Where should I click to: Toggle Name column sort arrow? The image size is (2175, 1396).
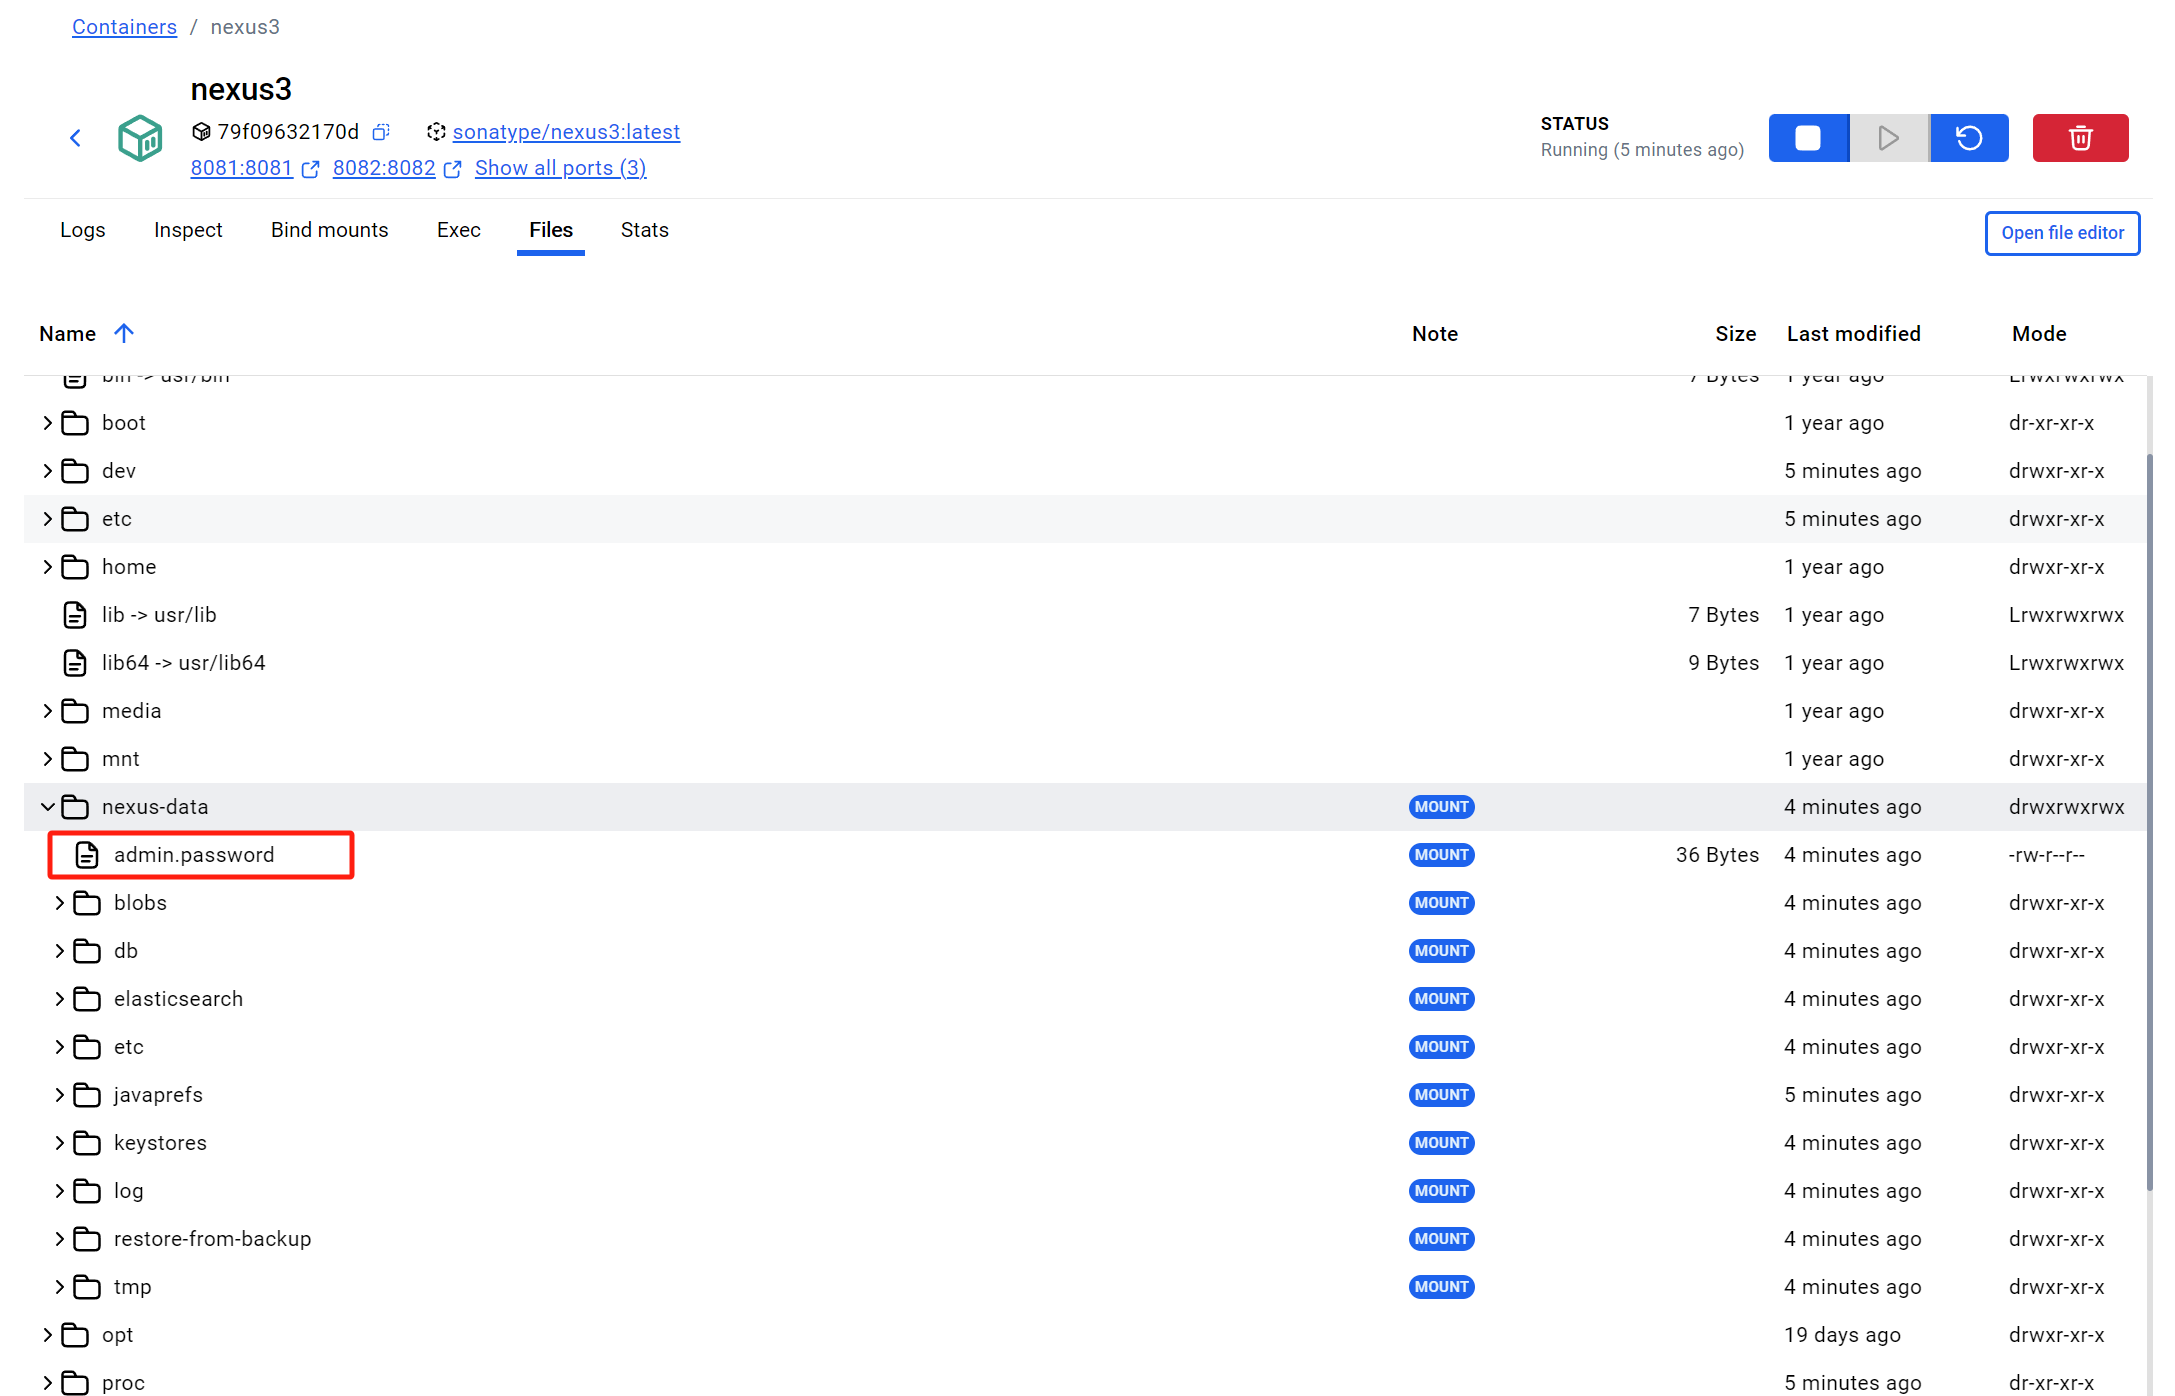point(124,333)
